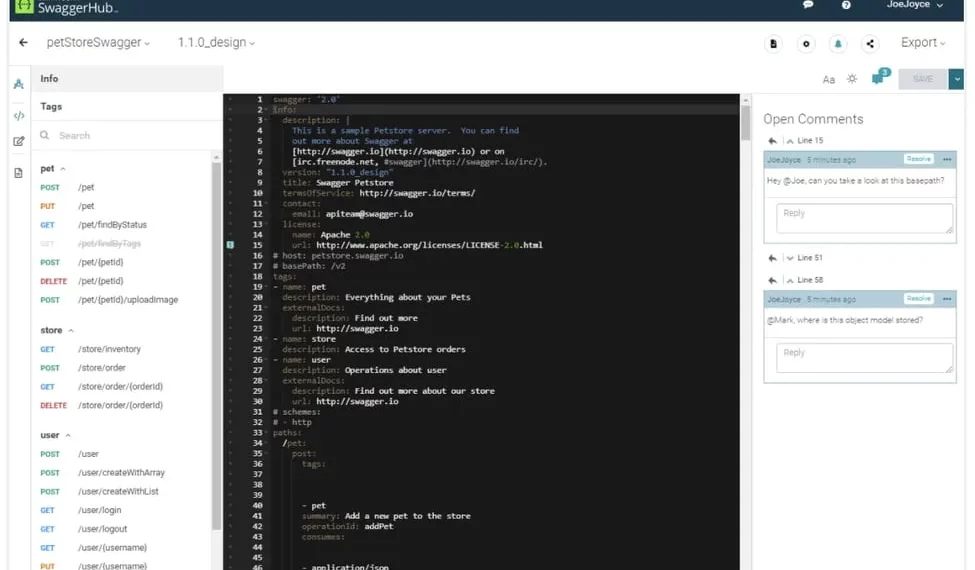This screenshot has width=975, height=570.
Task: Click the Reply box under basepath comment
Action: point(864,218)
